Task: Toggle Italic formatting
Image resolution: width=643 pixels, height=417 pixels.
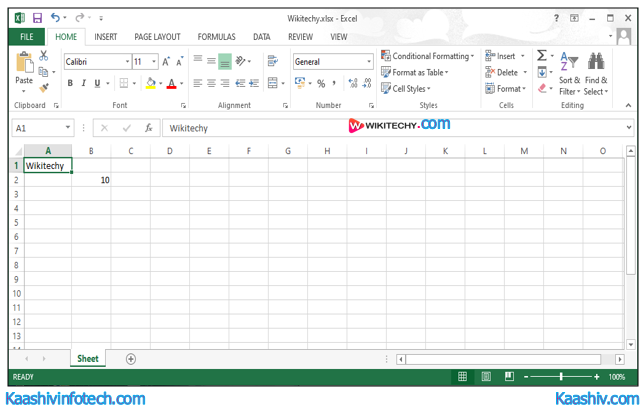Action: (x=84, y=84)
